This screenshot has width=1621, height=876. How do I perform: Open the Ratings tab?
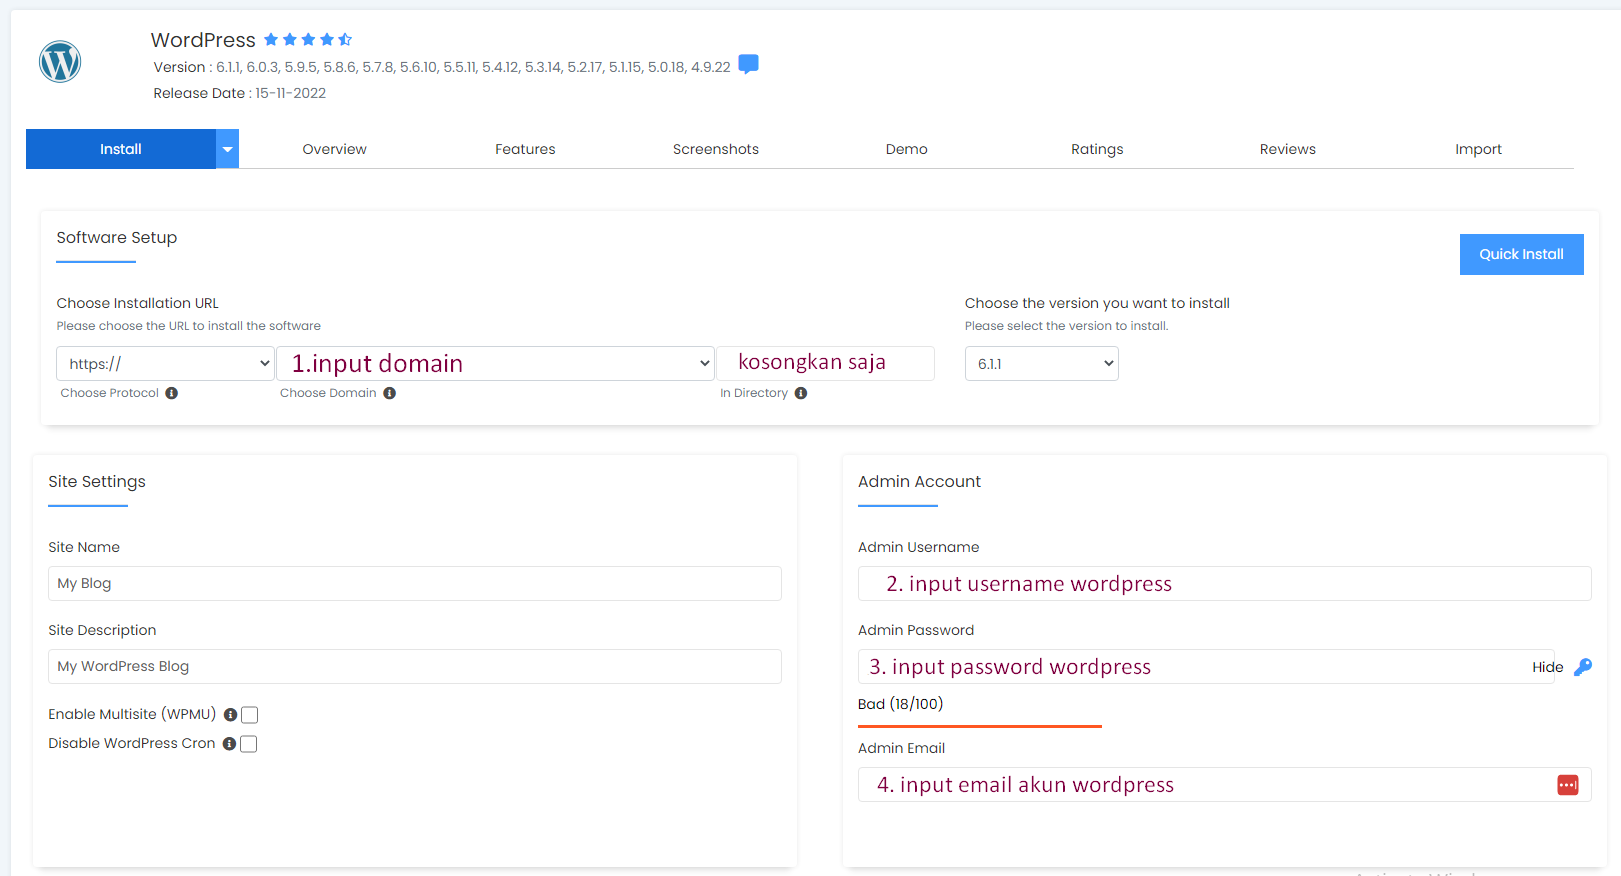click(x=1097, y=149)
